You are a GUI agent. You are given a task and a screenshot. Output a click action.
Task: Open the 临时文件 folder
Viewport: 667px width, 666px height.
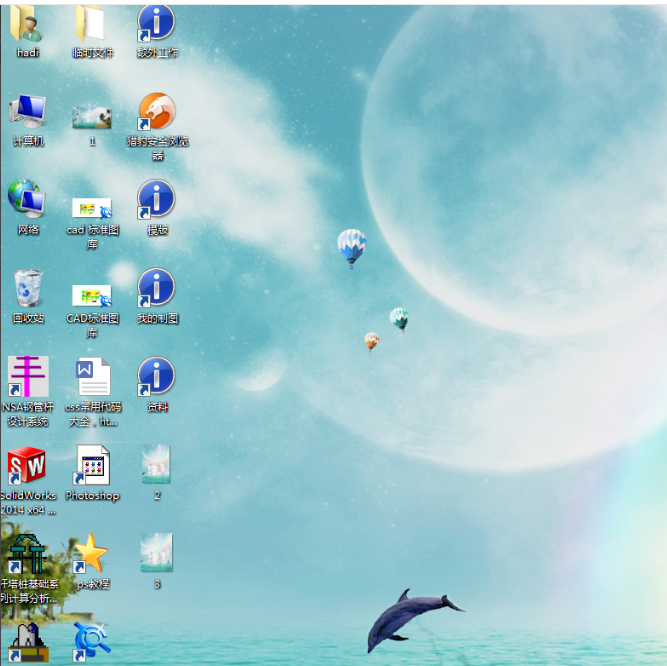coord(92,25)
